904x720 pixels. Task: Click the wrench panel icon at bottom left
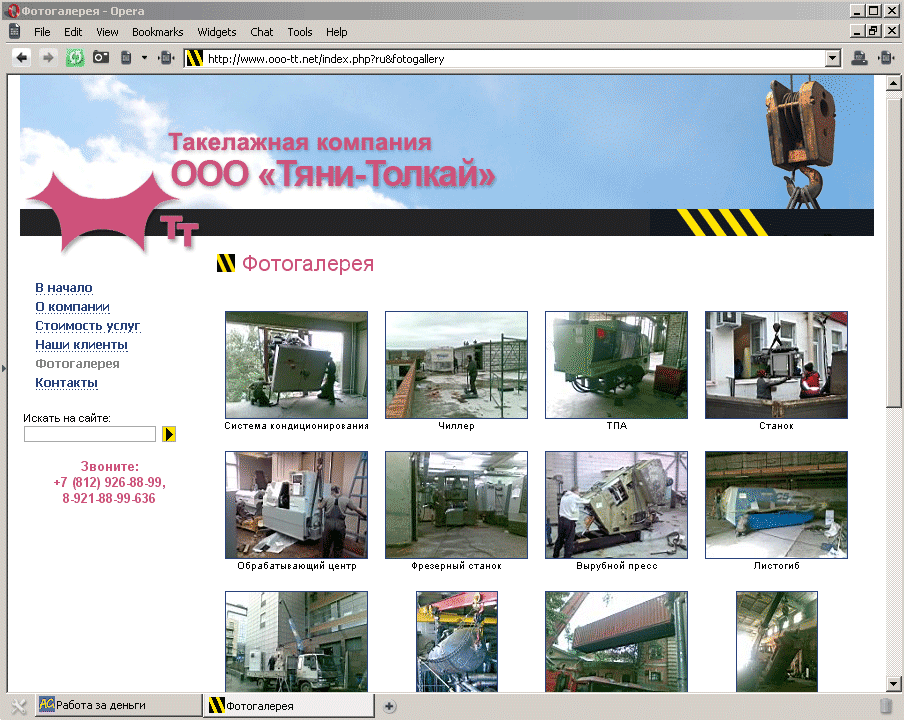click(x=18, y=706)
